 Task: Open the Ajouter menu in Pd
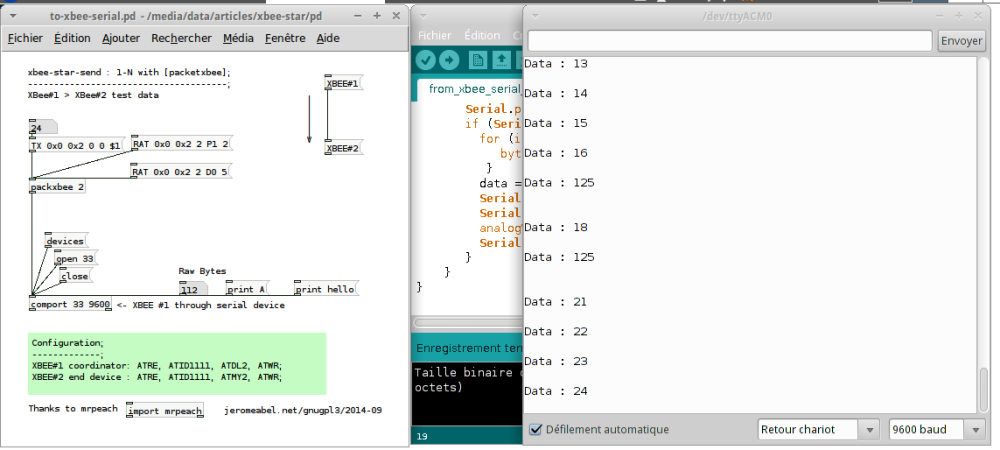[x=121, y=38]
